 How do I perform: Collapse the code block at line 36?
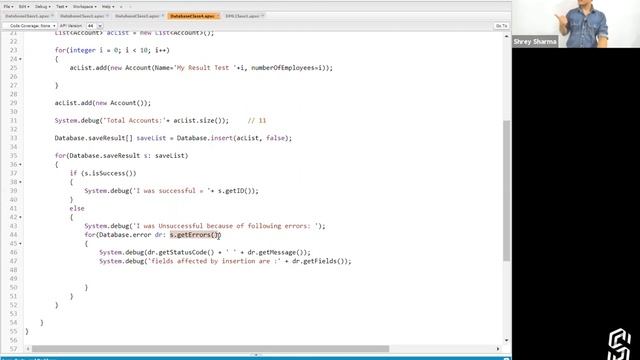tap(20, 164)
